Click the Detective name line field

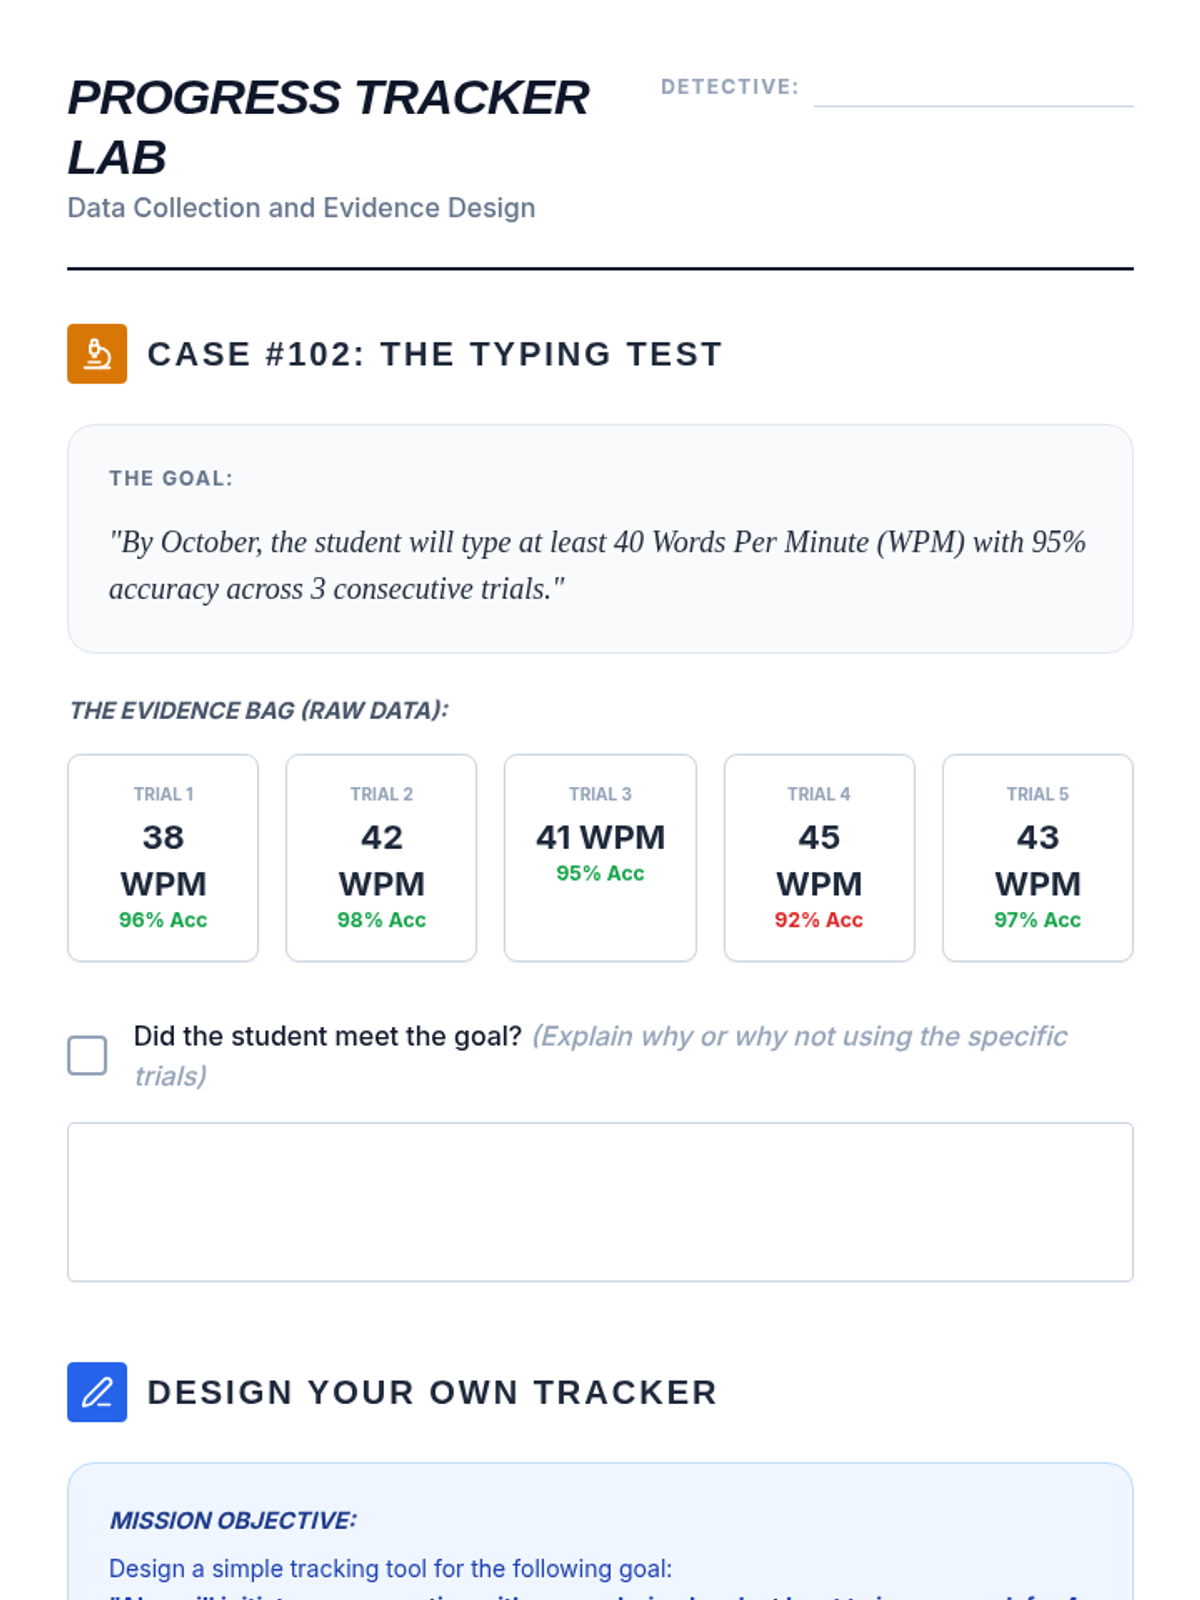(973, 90)
